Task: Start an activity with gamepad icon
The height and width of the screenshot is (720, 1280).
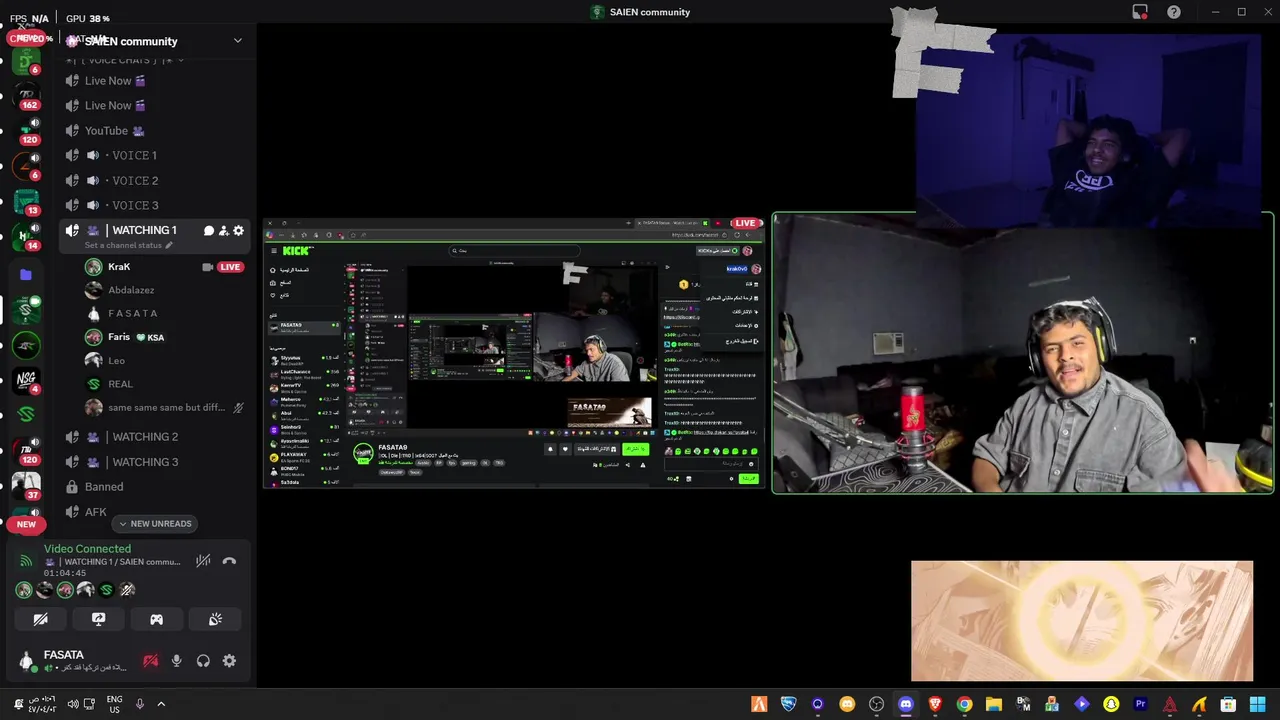Action: tap(156, 620)
